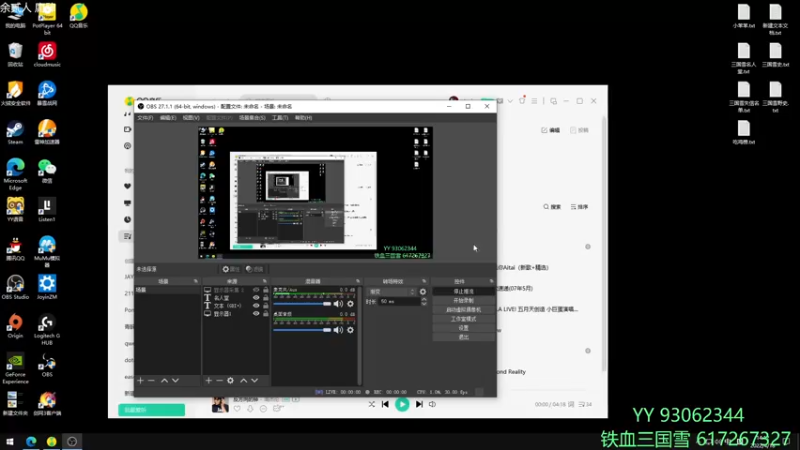Adjust the desktop audio volume slider
Viewport: 800px width, 450px height.
pos(302,330)
